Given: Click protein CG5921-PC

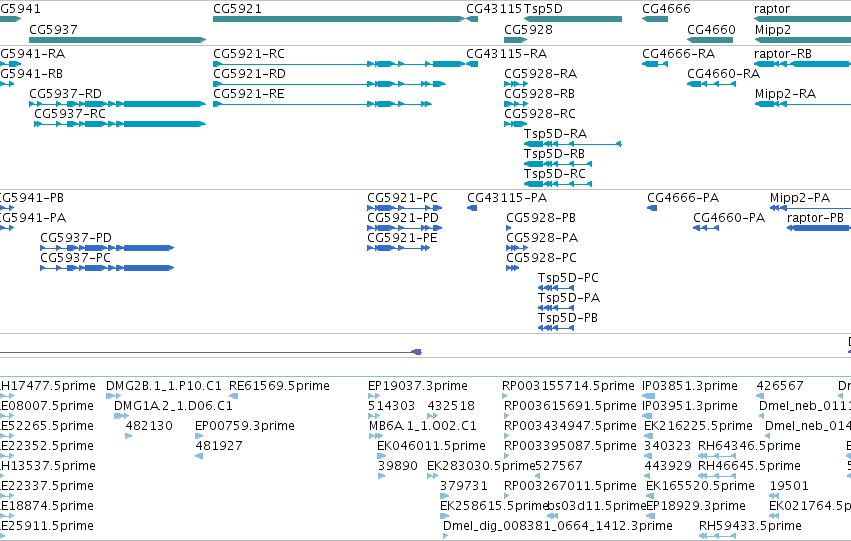Looking at the screenshot, I should tap(404, 208).
